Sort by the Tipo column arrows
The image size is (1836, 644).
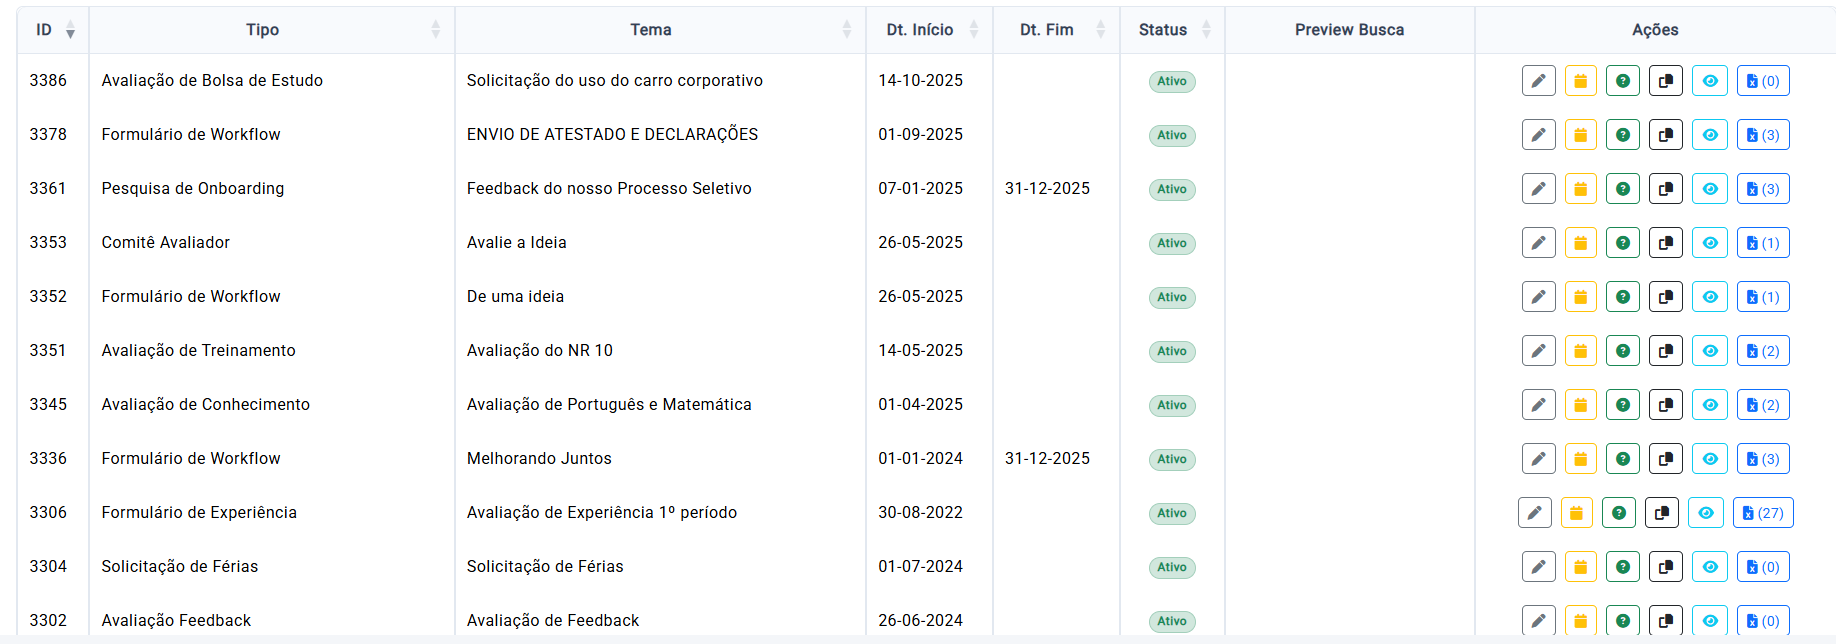pyautogui.click(x=435, y=30)
